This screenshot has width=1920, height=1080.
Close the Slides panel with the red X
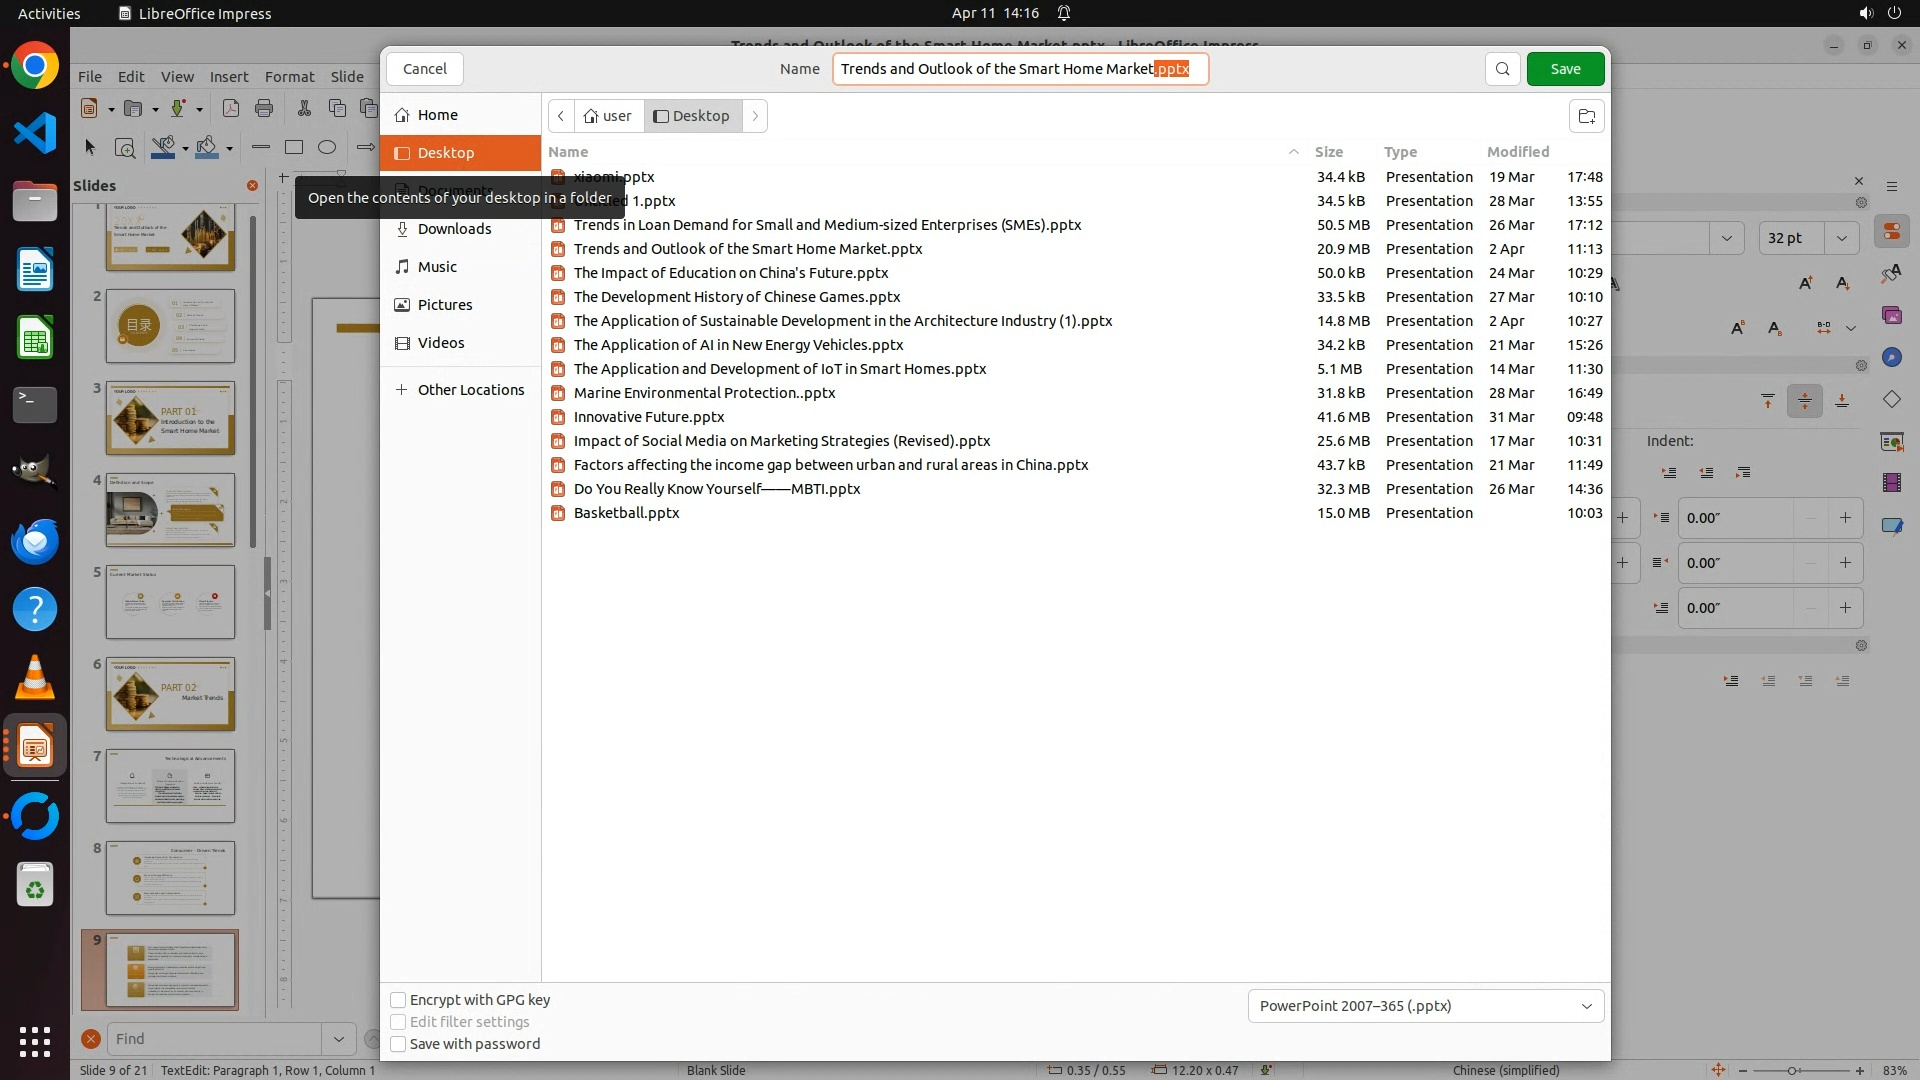[252, 186]
